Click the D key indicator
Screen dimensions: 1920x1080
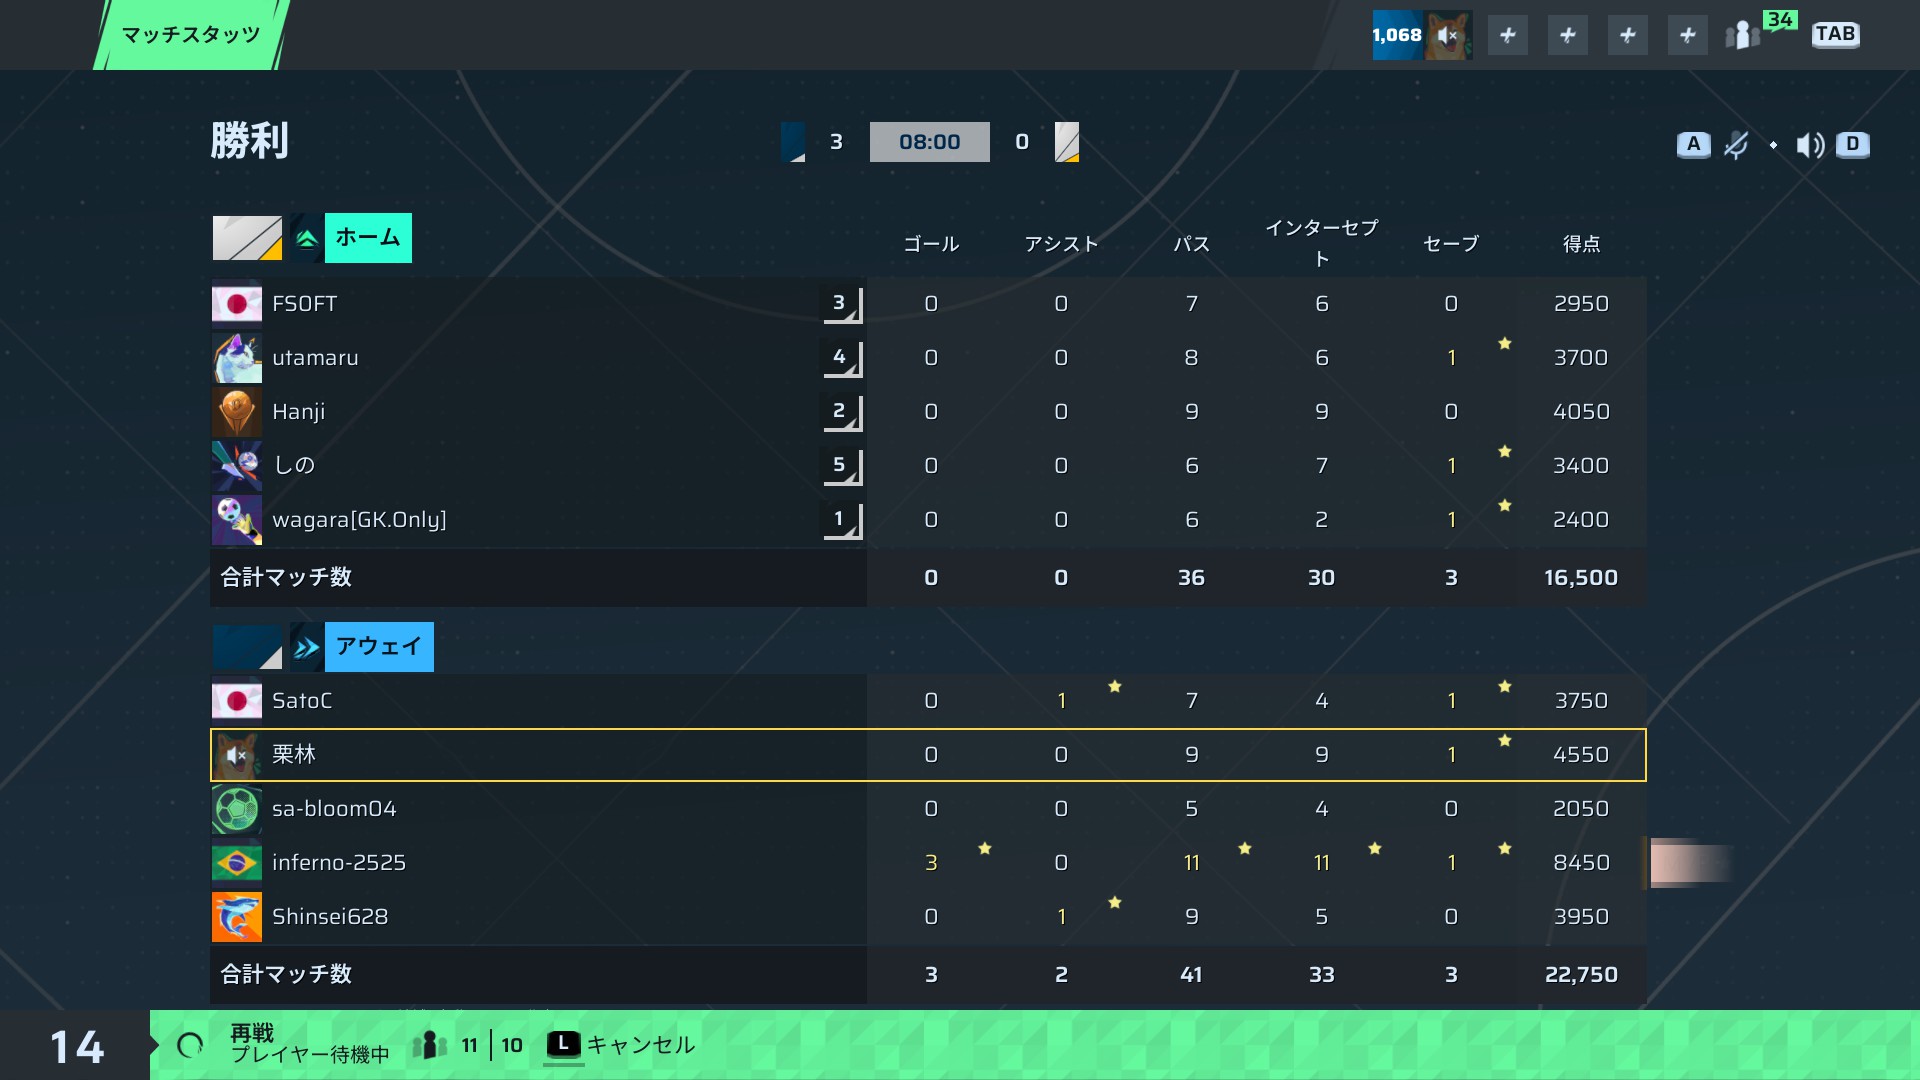(x=1852, y=144)
